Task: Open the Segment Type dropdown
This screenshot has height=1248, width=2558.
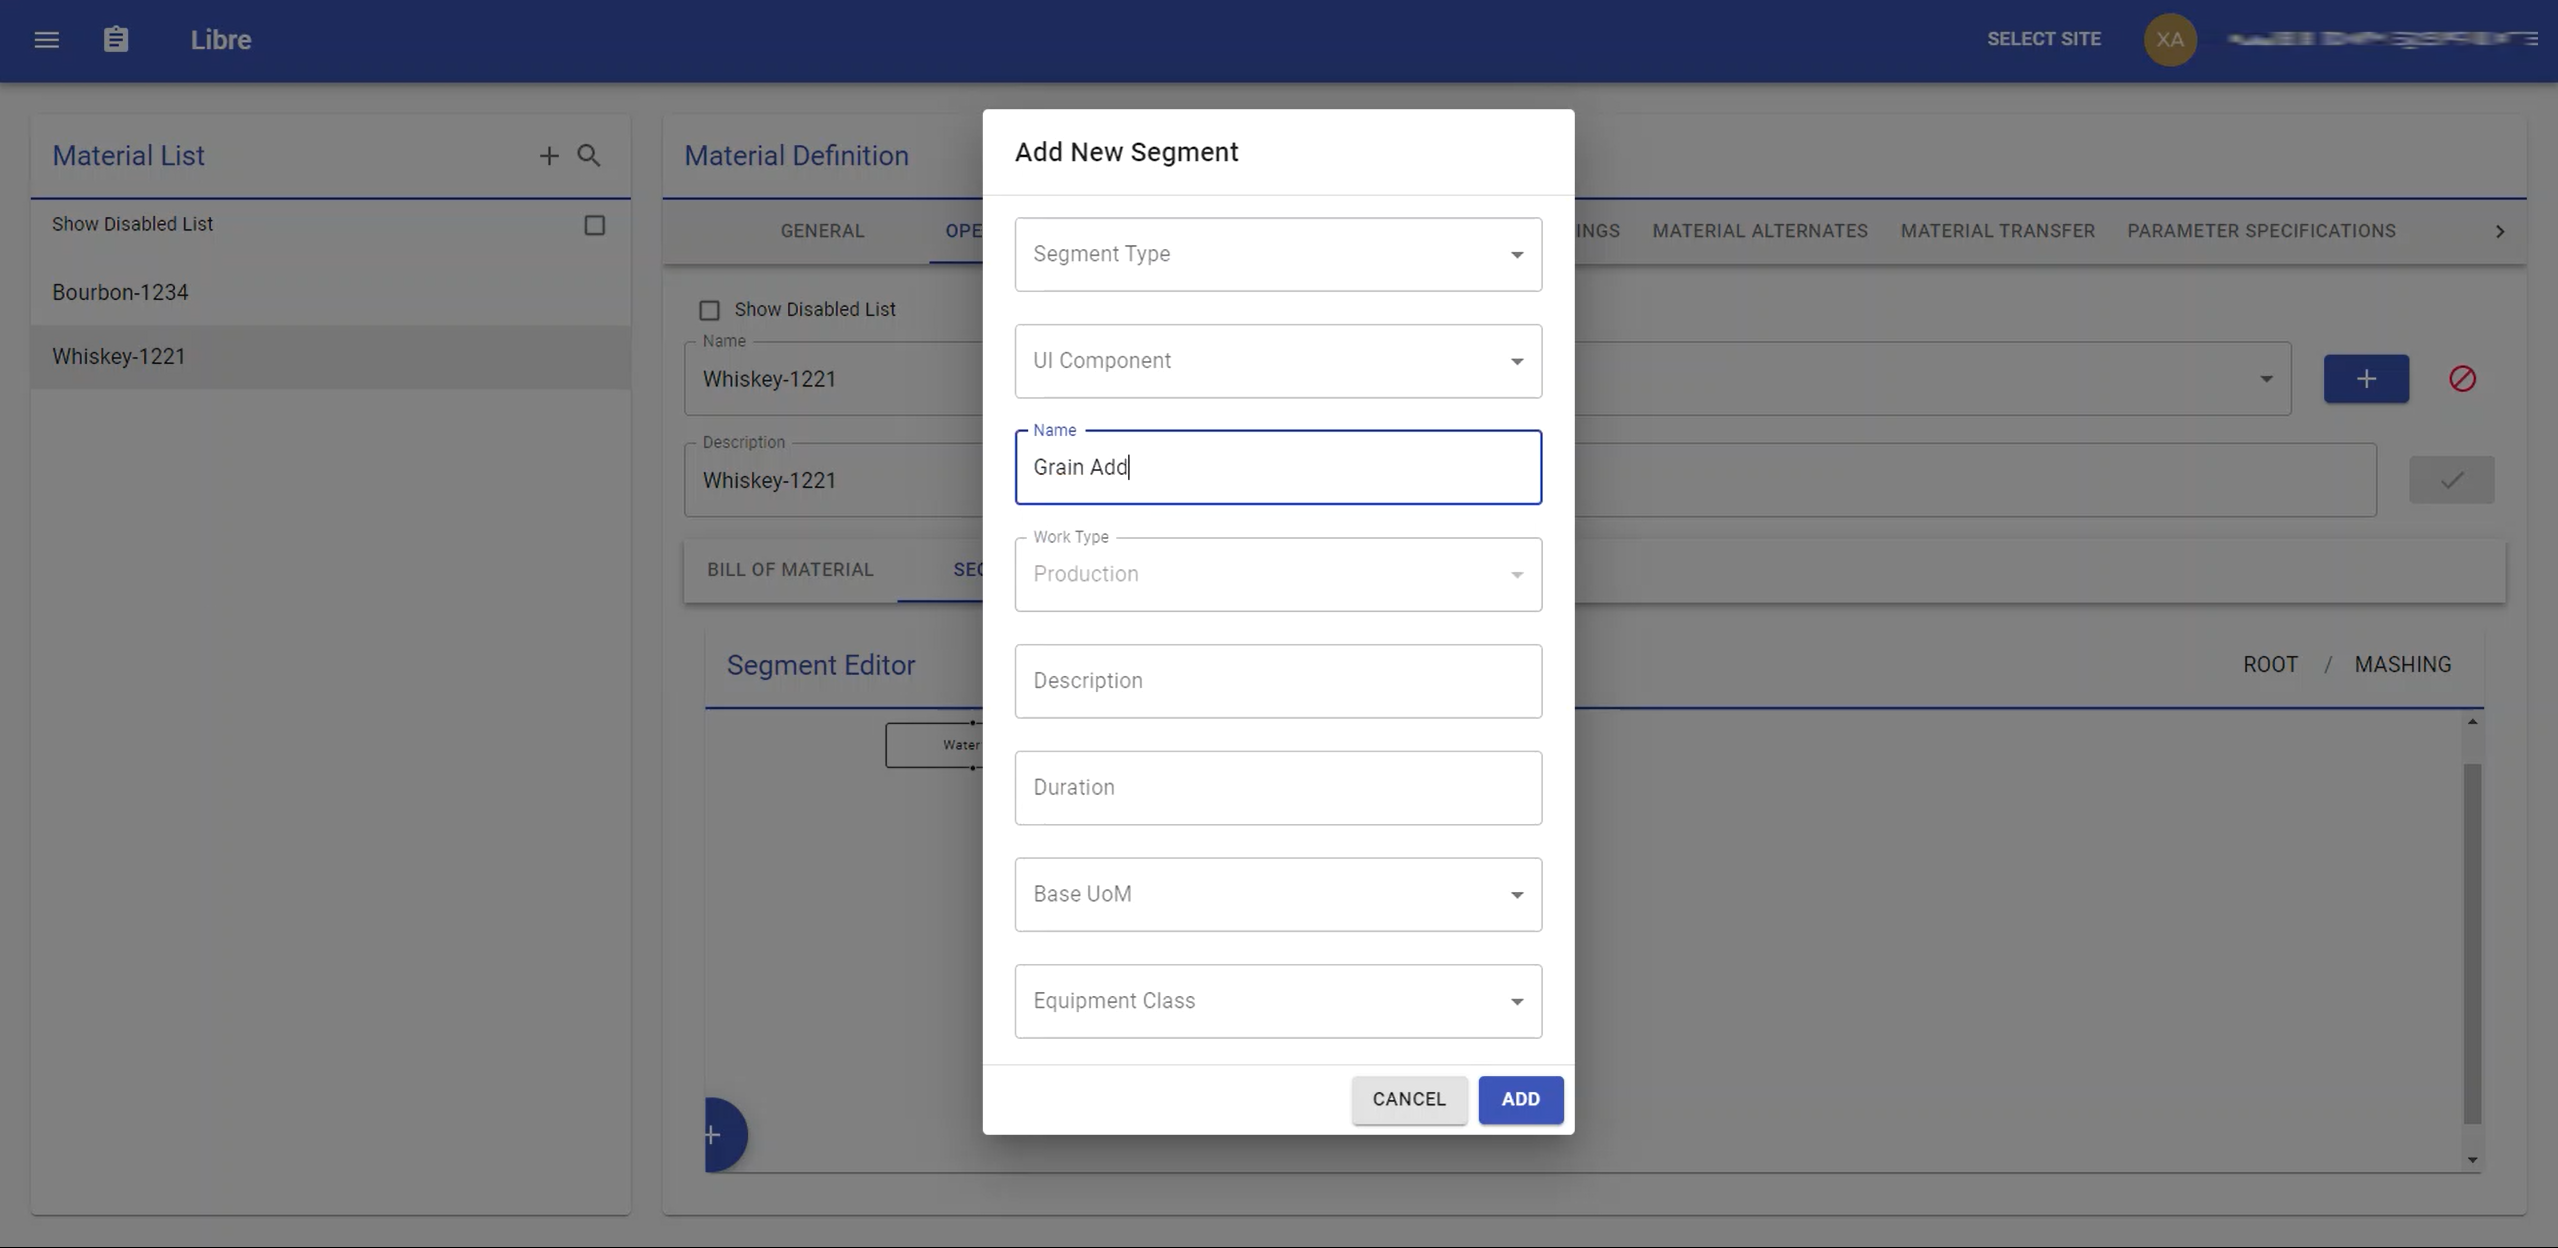Action: (x=1278, y=254)
